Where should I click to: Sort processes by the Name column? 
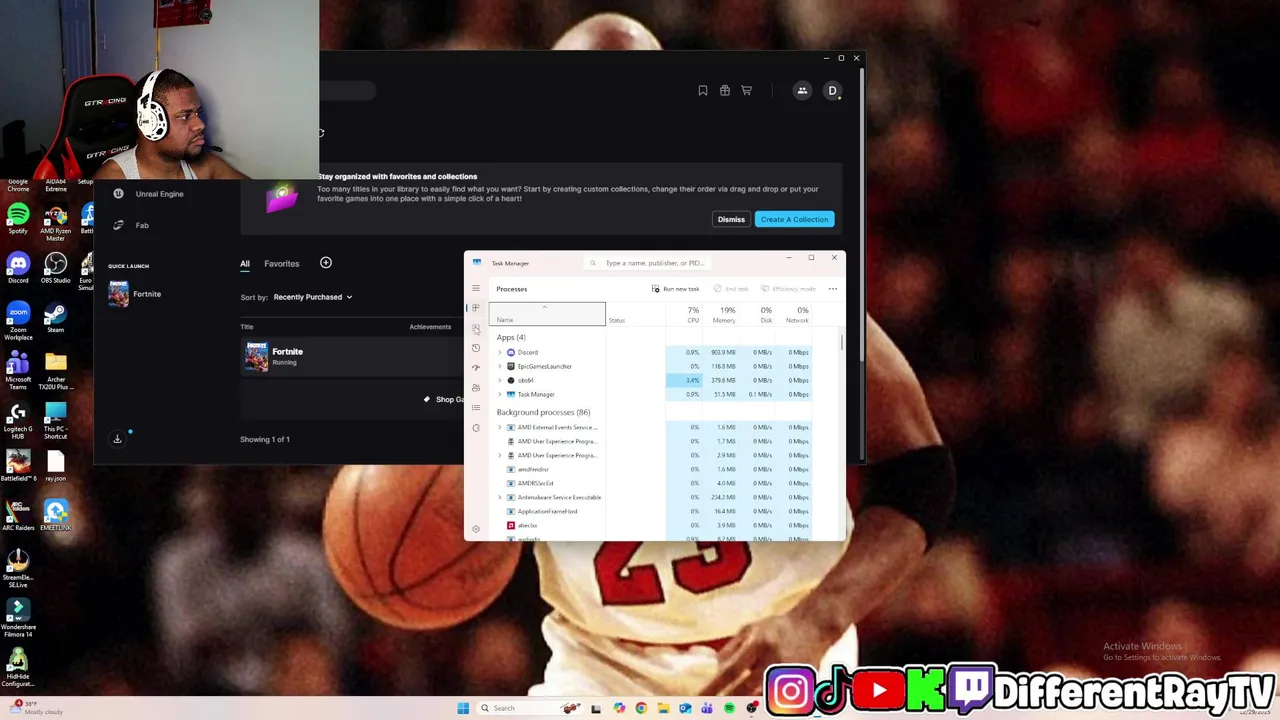(547, 314)
